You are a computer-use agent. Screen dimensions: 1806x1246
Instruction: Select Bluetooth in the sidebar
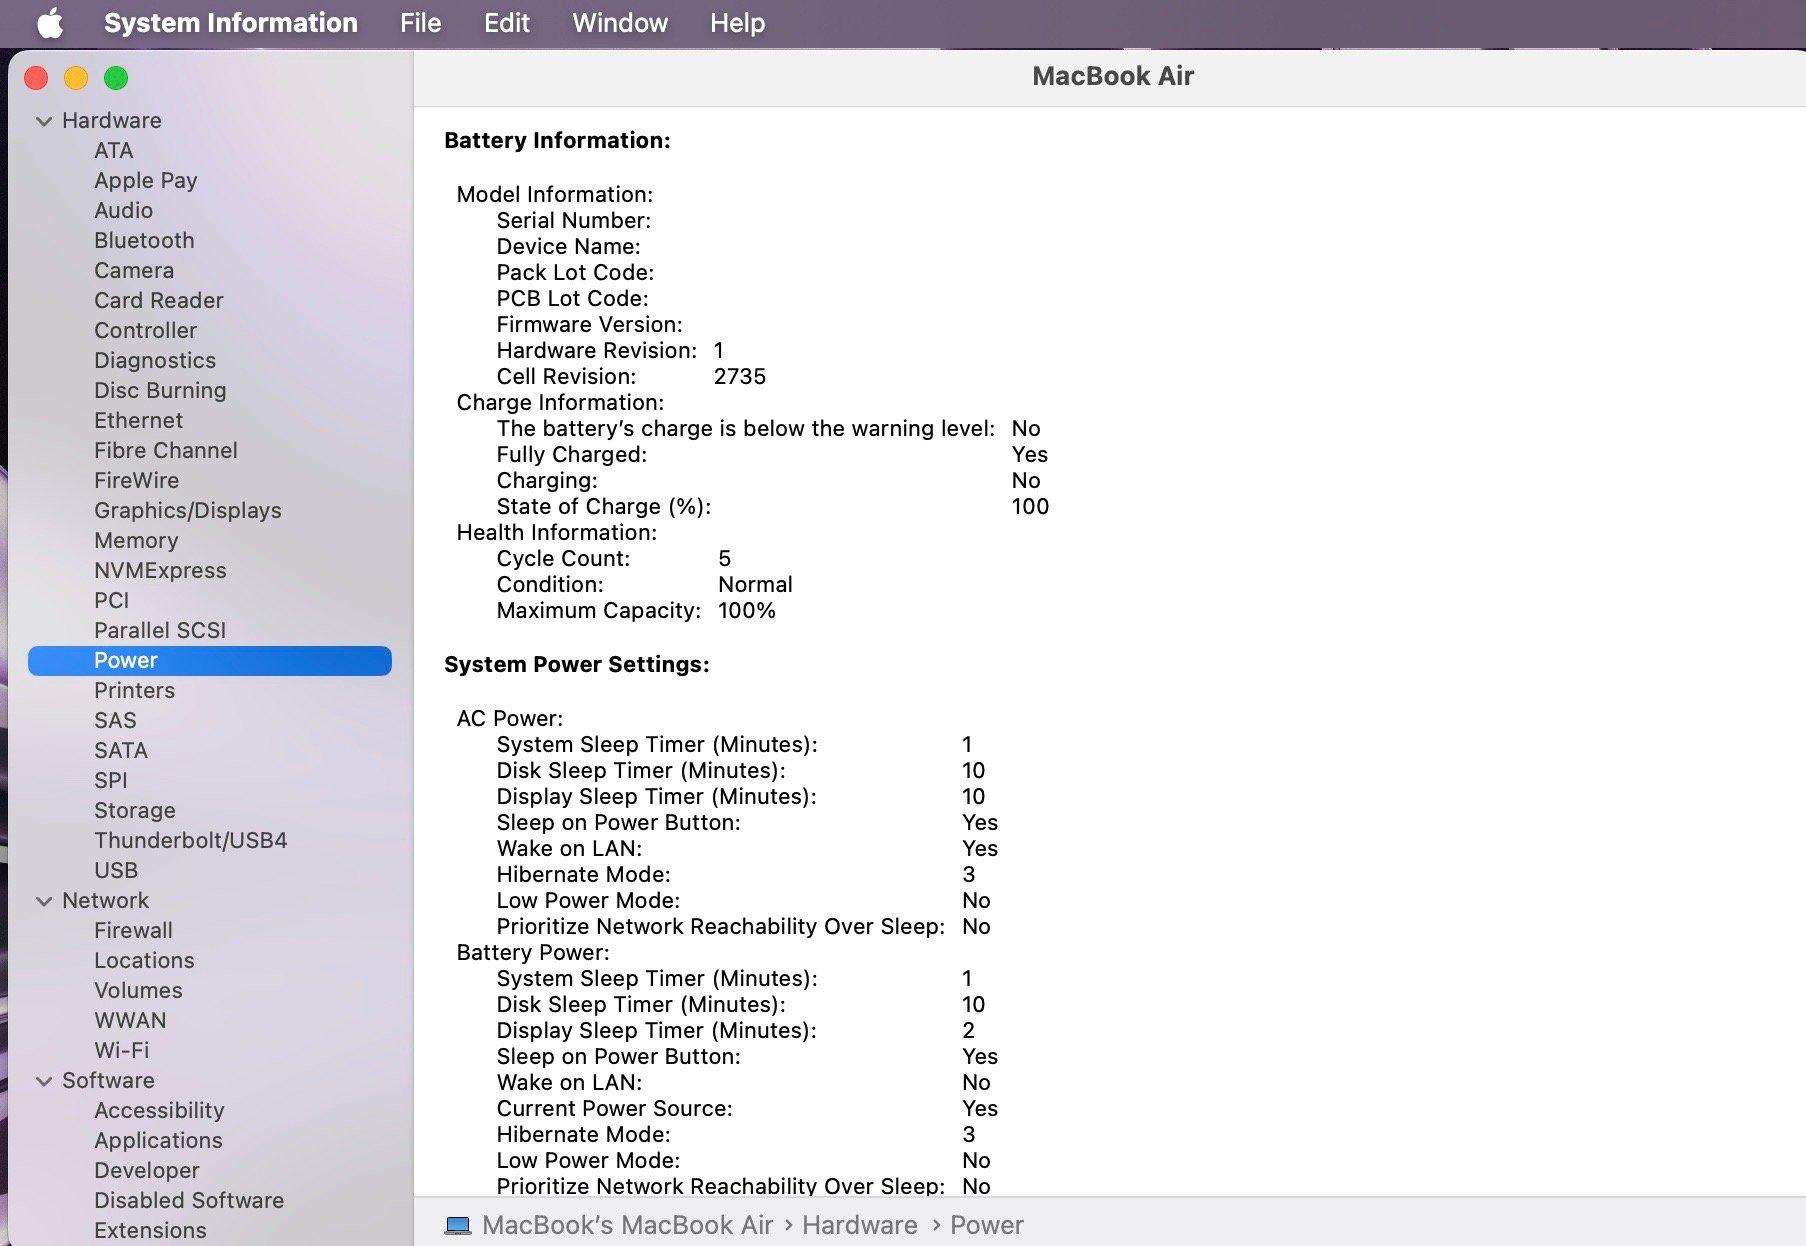coord(144,240)
